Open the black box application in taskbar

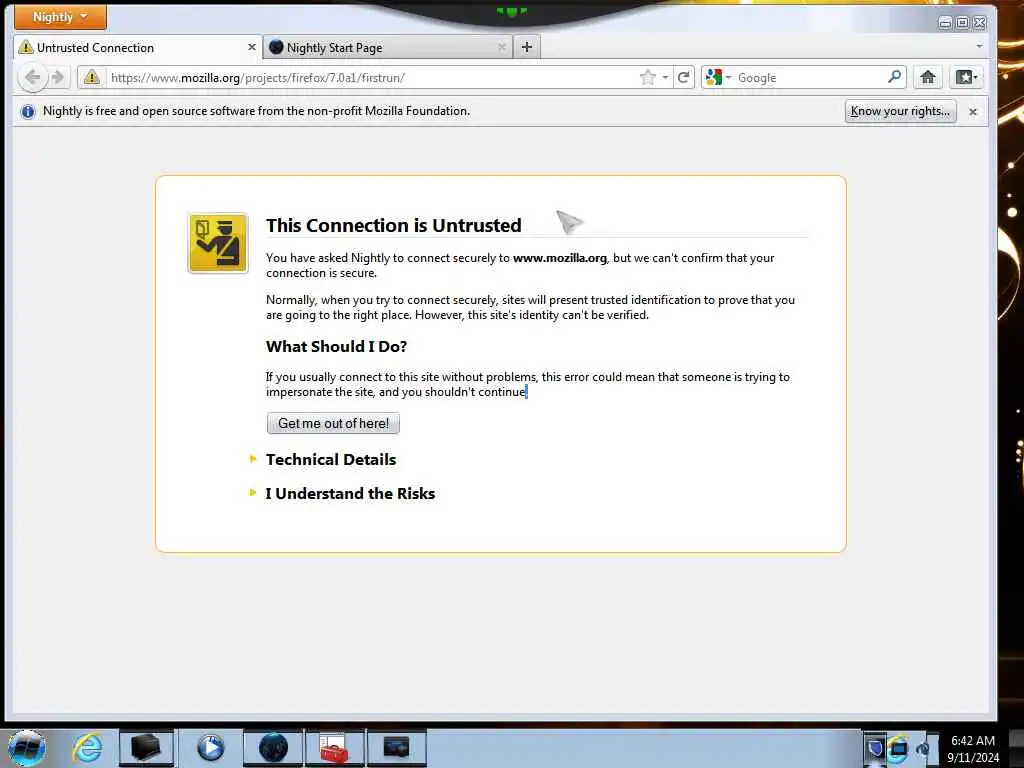pos(146,748)
